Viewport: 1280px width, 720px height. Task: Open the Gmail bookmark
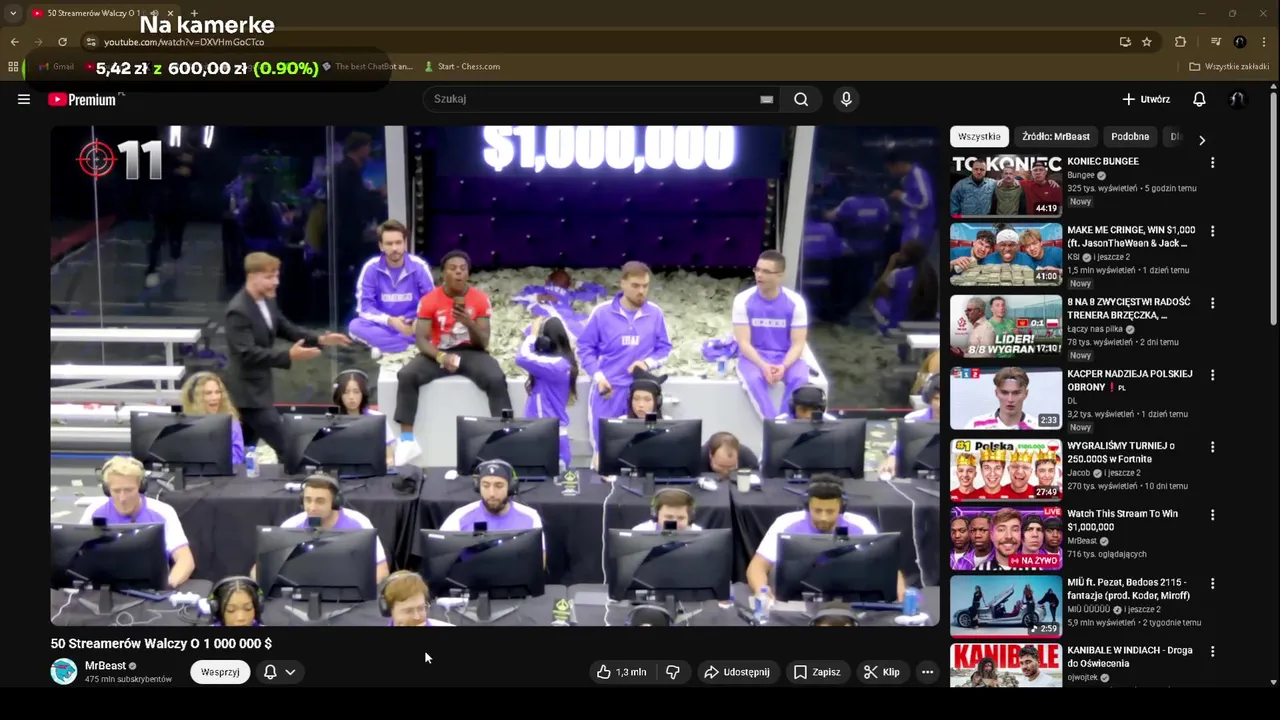[x=56, y=67]
